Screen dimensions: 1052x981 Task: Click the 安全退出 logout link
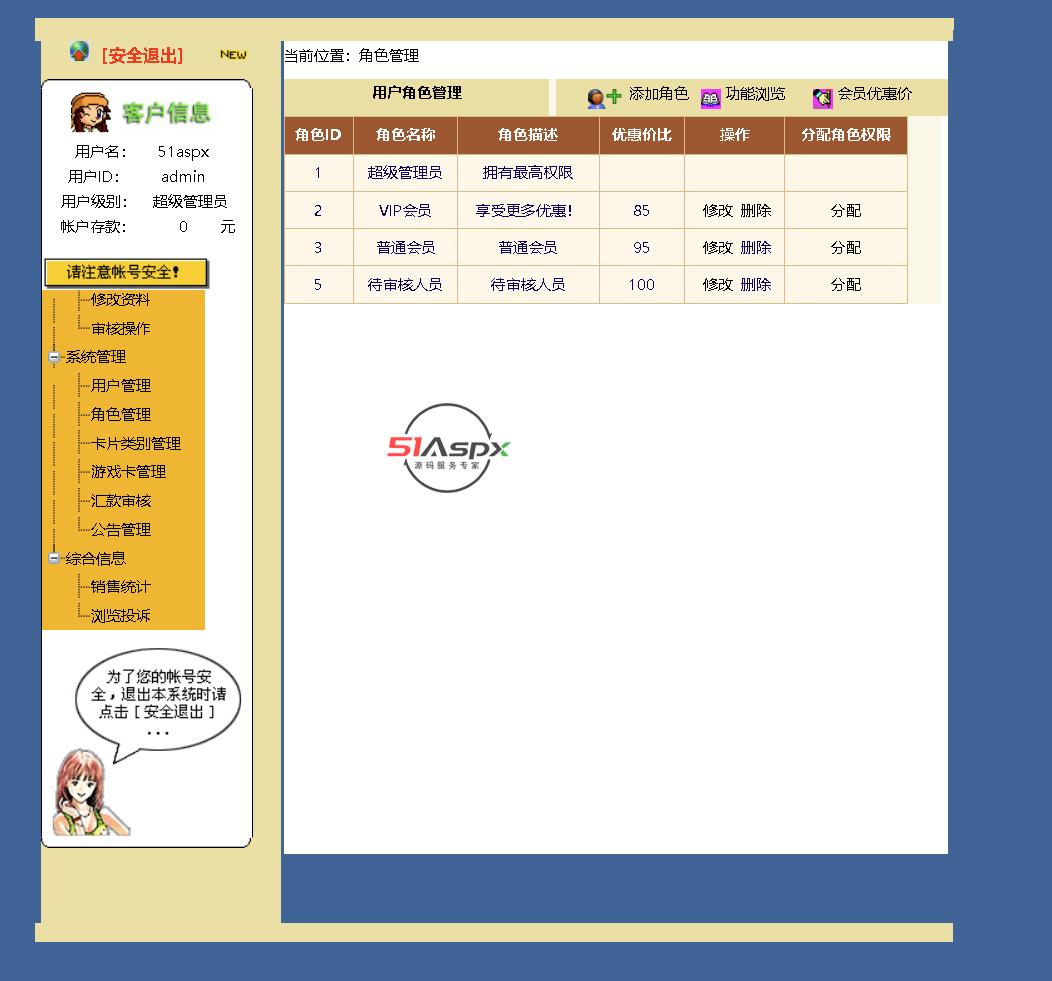[142, 55]
